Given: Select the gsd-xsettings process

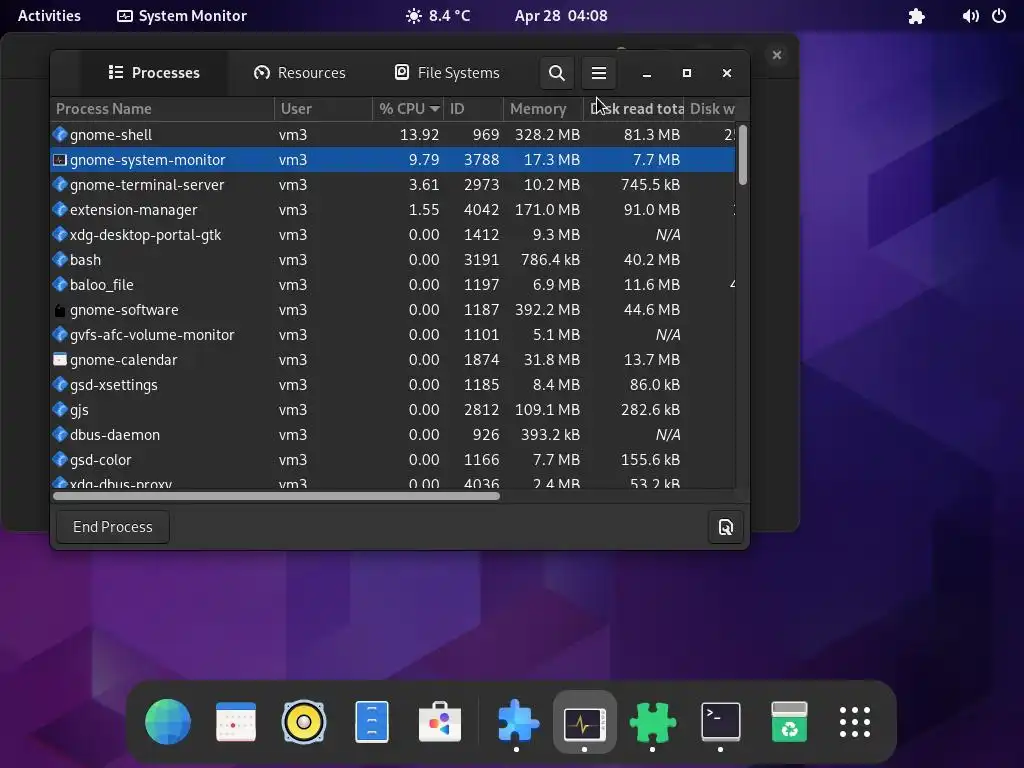Looking at the screenshot, I should (393, 385).
